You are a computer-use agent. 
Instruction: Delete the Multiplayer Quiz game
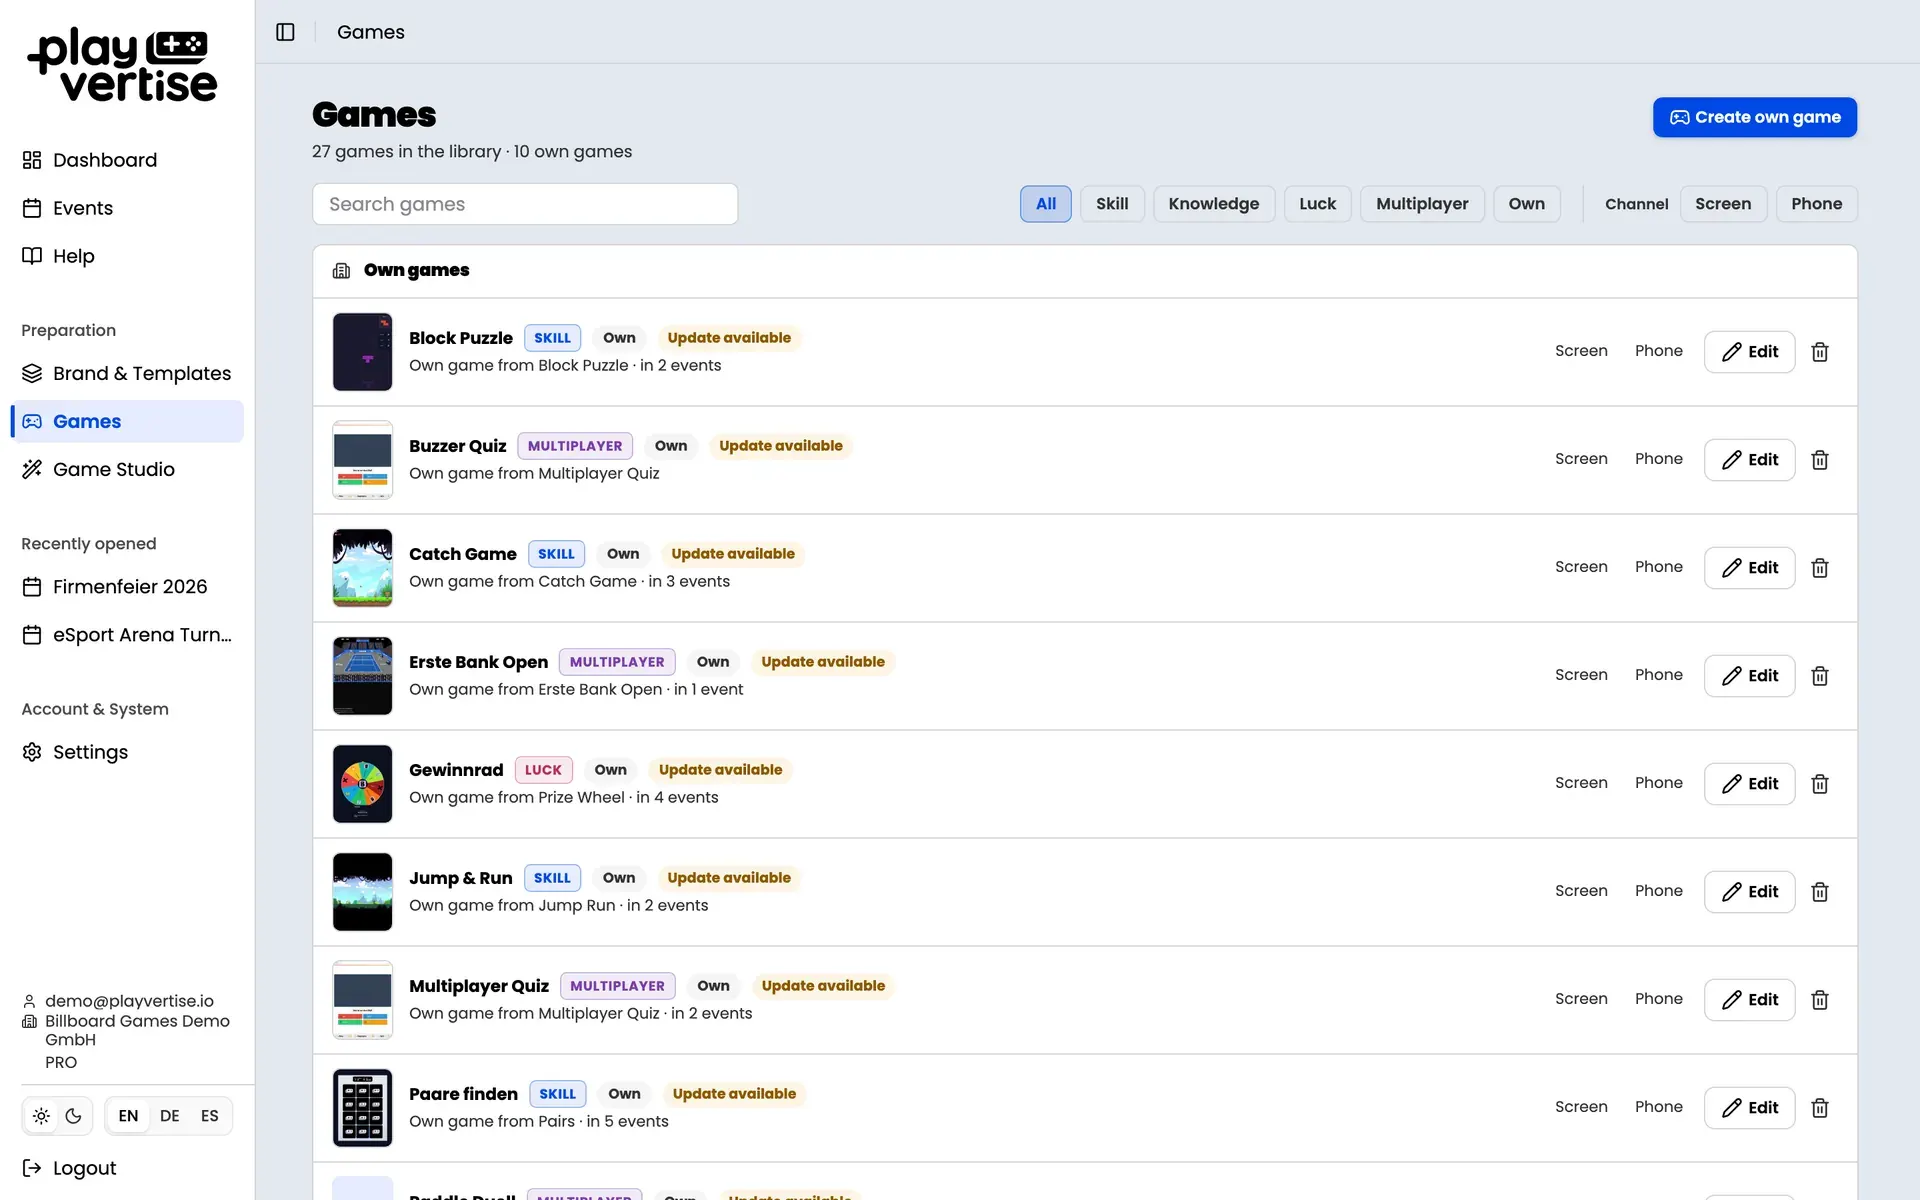[x=1820, y=1000]
